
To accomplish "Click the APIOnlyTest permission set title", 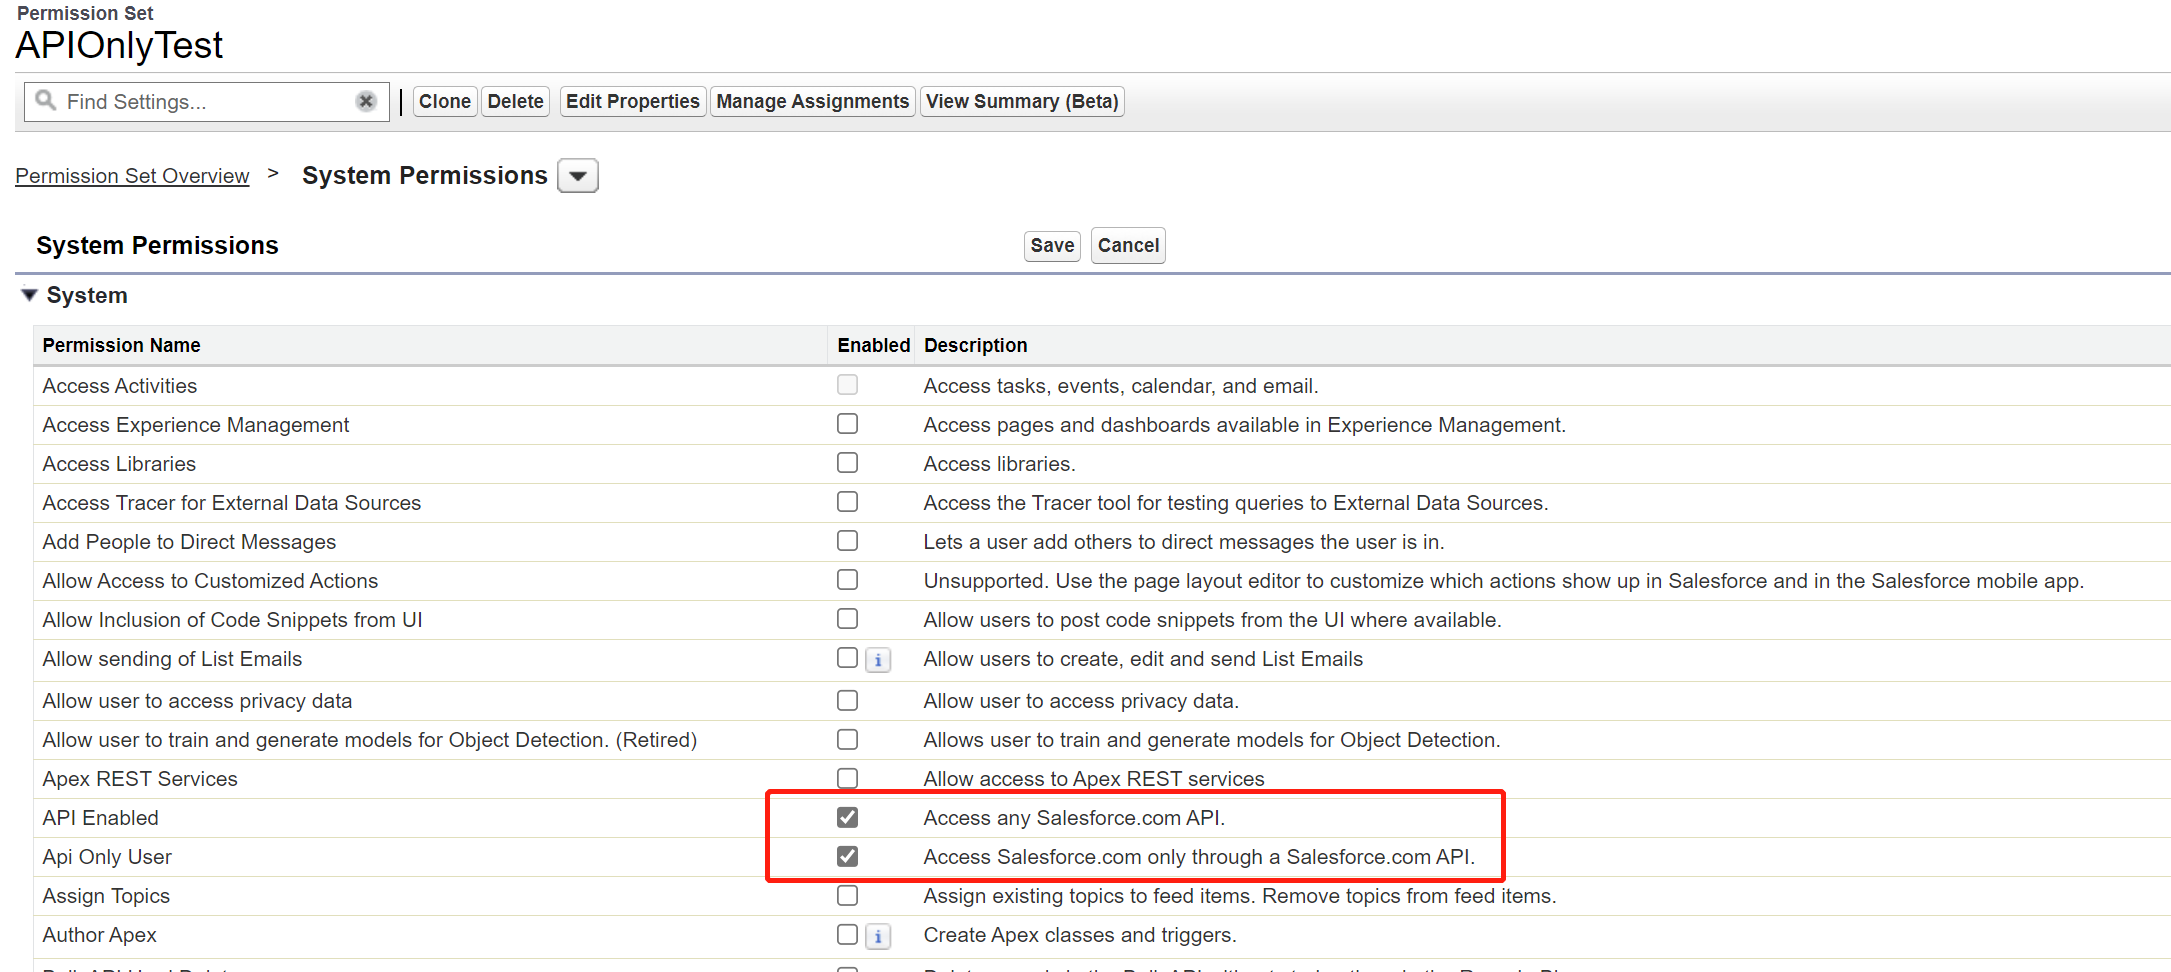I will click(x=119, y=46).
